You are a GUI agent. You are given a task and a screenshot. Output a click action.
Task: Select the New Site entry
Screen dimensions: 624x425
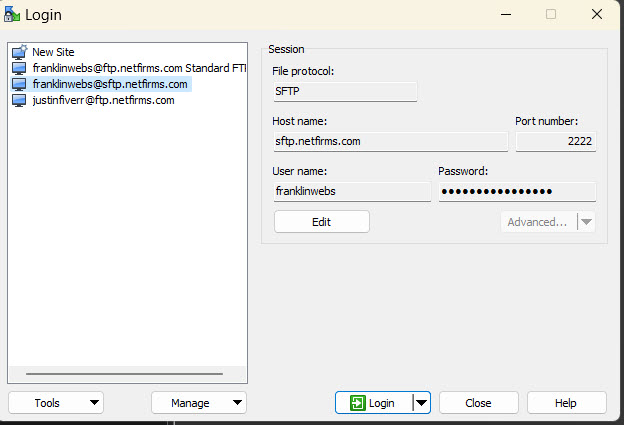tap(53, 52)
